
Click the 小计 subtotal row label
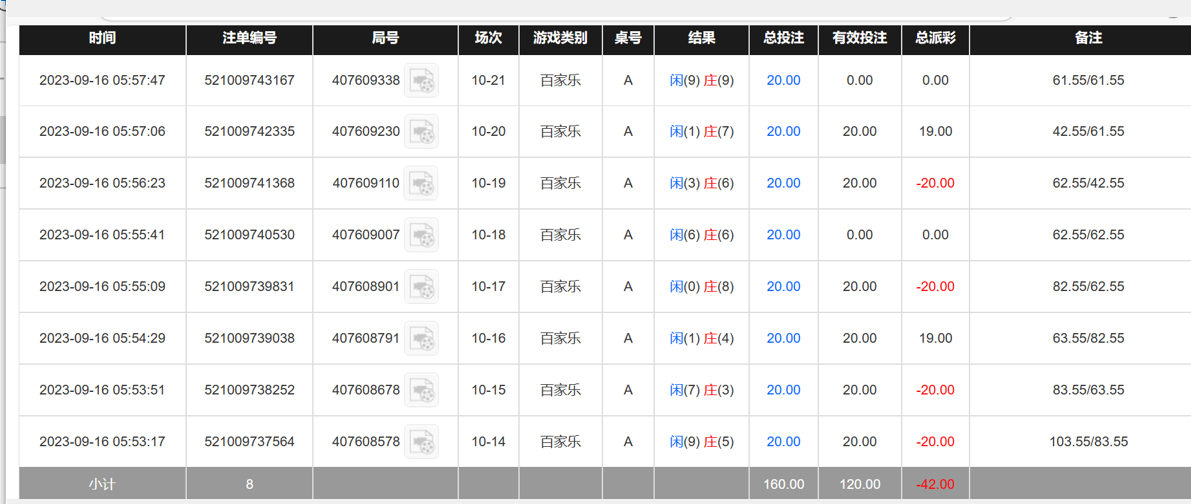pos(102,485)
